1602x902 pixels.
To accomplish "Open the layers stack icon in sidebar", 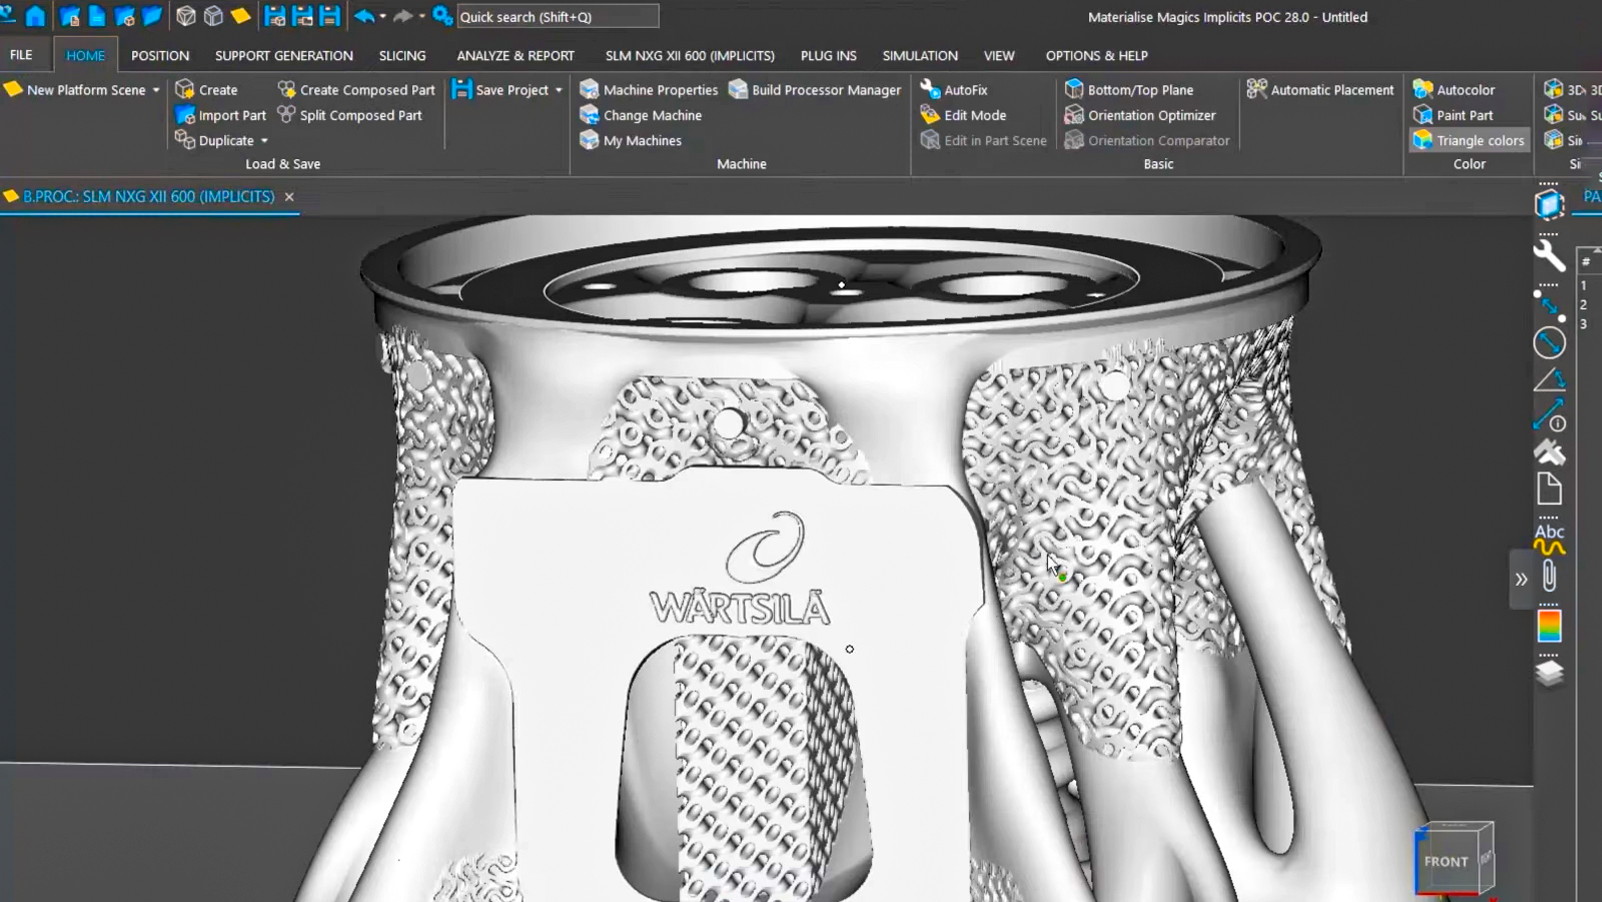I will tap(1549, 673).
